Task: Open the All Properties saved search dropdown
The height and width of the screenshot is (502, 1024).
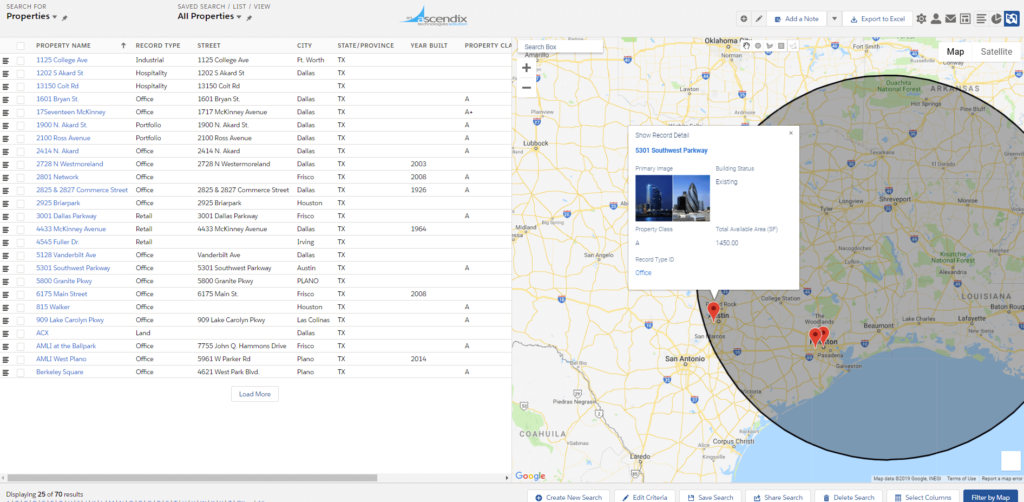Action: (x=210, y=16)
